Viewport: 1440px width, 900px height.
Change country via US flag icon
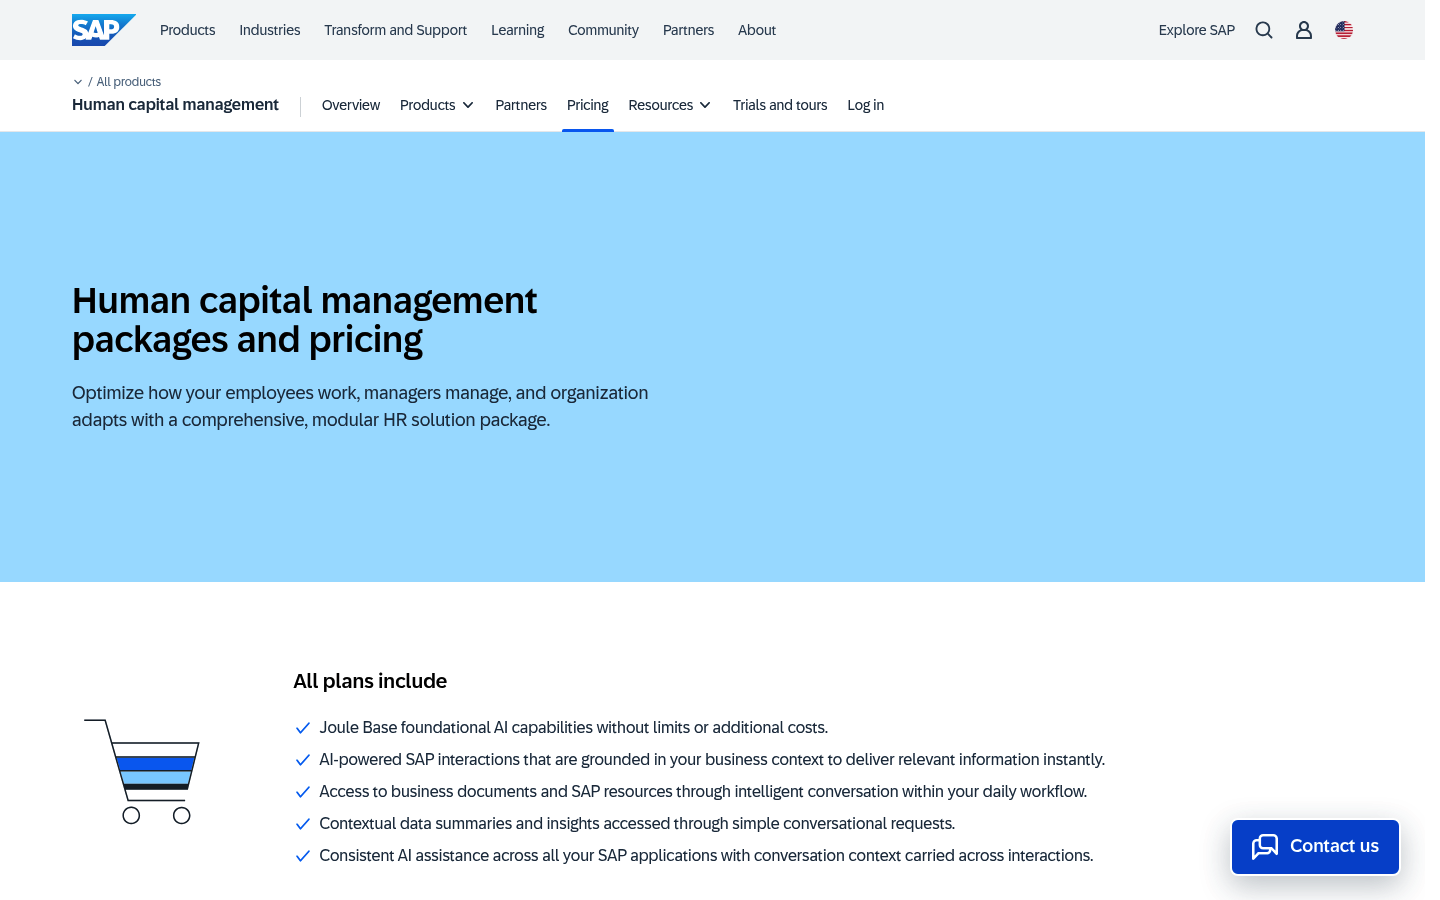pyautogui.click(x=1344, y=30)
